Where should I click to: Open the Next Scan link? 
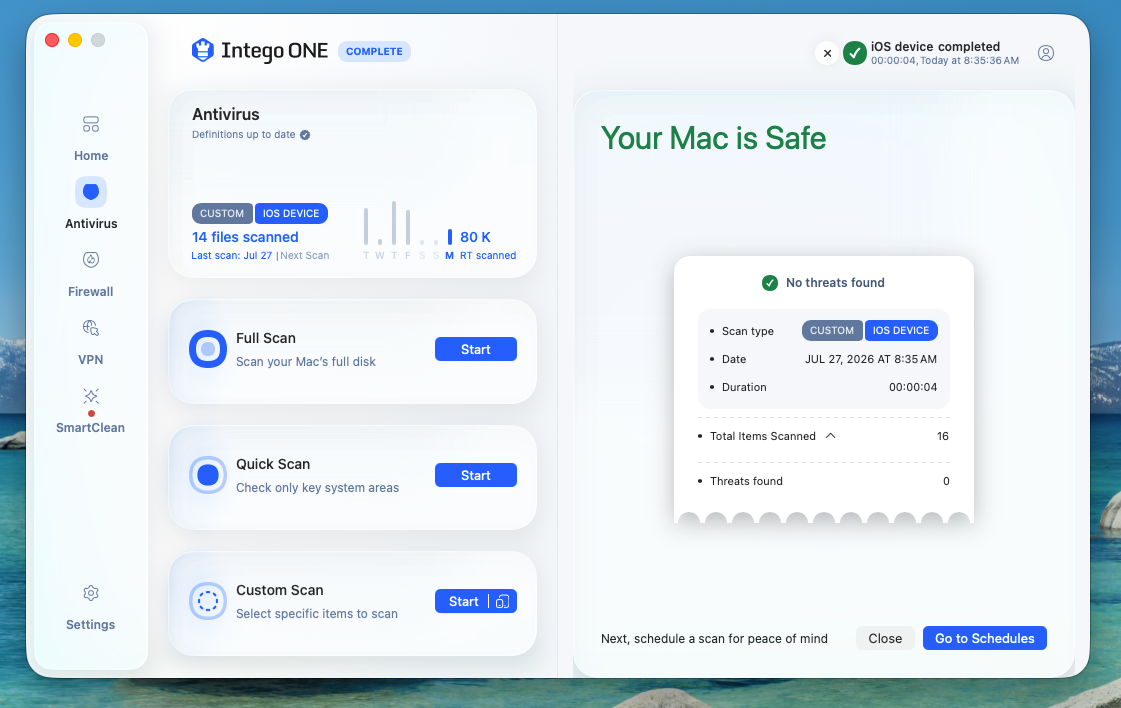(x=305, y=255)
